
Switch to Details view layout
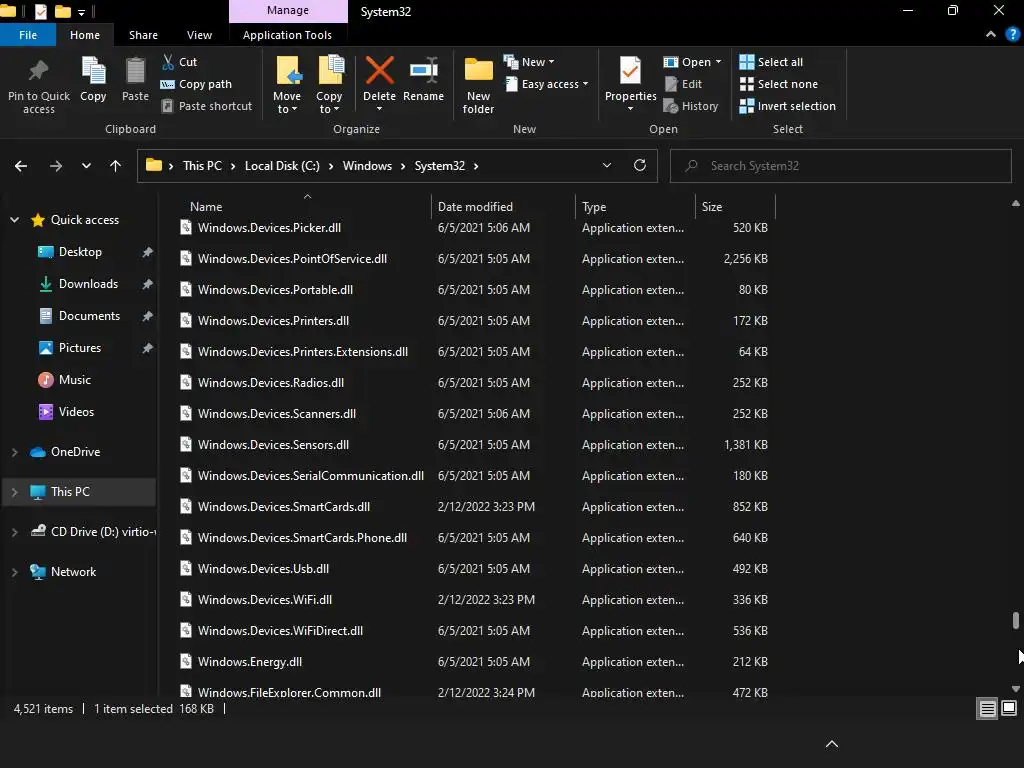(x=987, y=709)
